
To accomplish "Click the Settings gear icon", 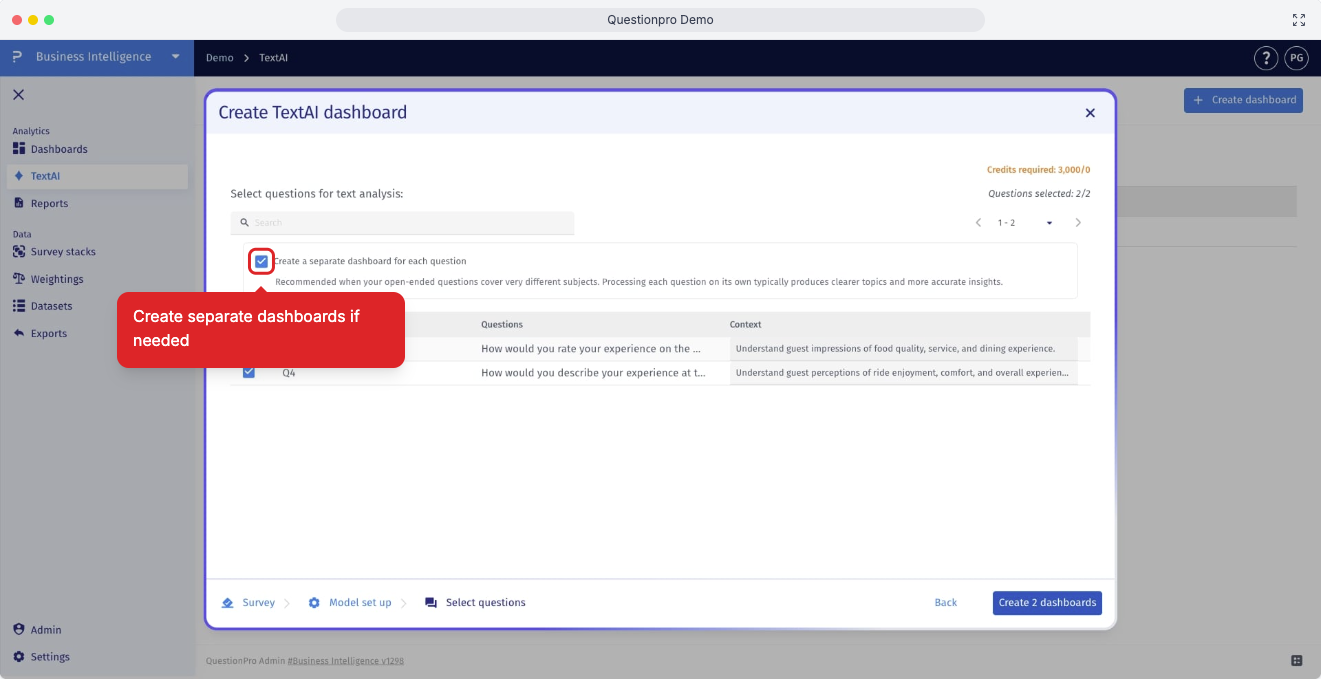I will (19, 657).
